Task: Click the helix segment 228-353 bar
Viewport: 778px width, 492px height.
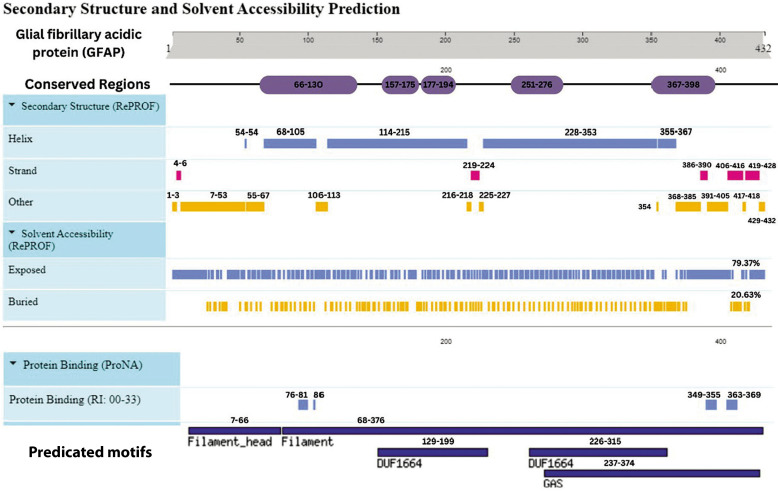Action: (570, 144)
